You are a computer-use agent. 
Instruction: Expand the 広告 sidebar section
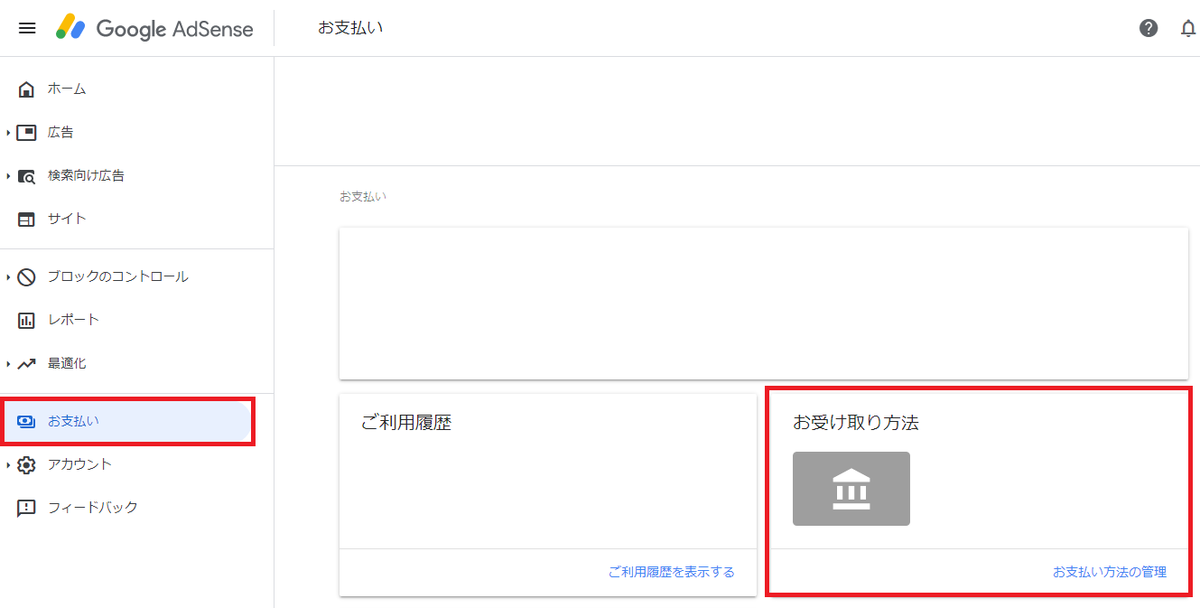[x=8, y=131]
